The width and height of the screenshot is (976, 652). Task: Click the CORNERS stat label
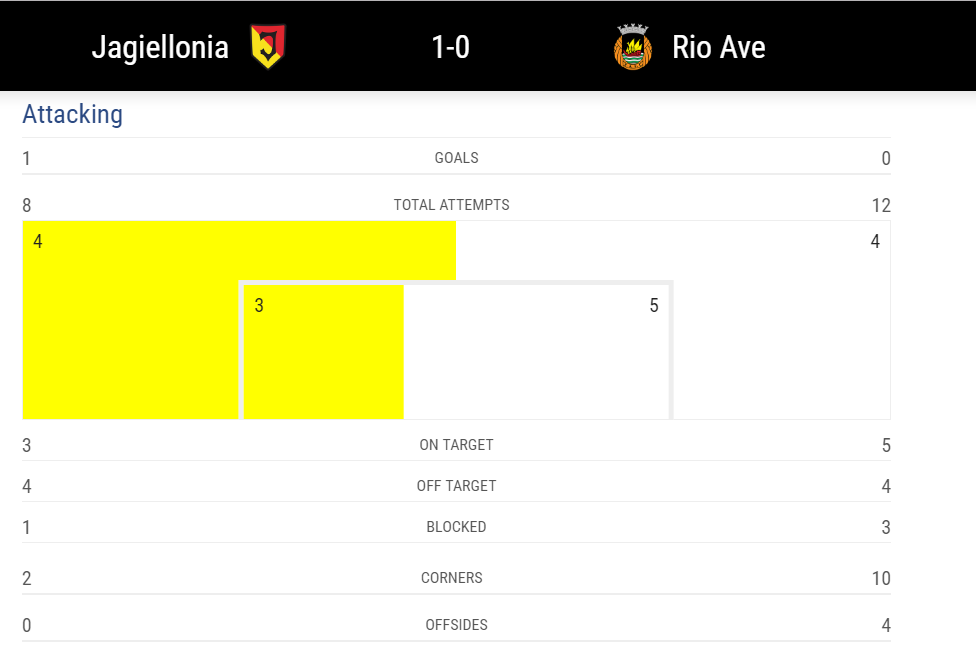452,578
